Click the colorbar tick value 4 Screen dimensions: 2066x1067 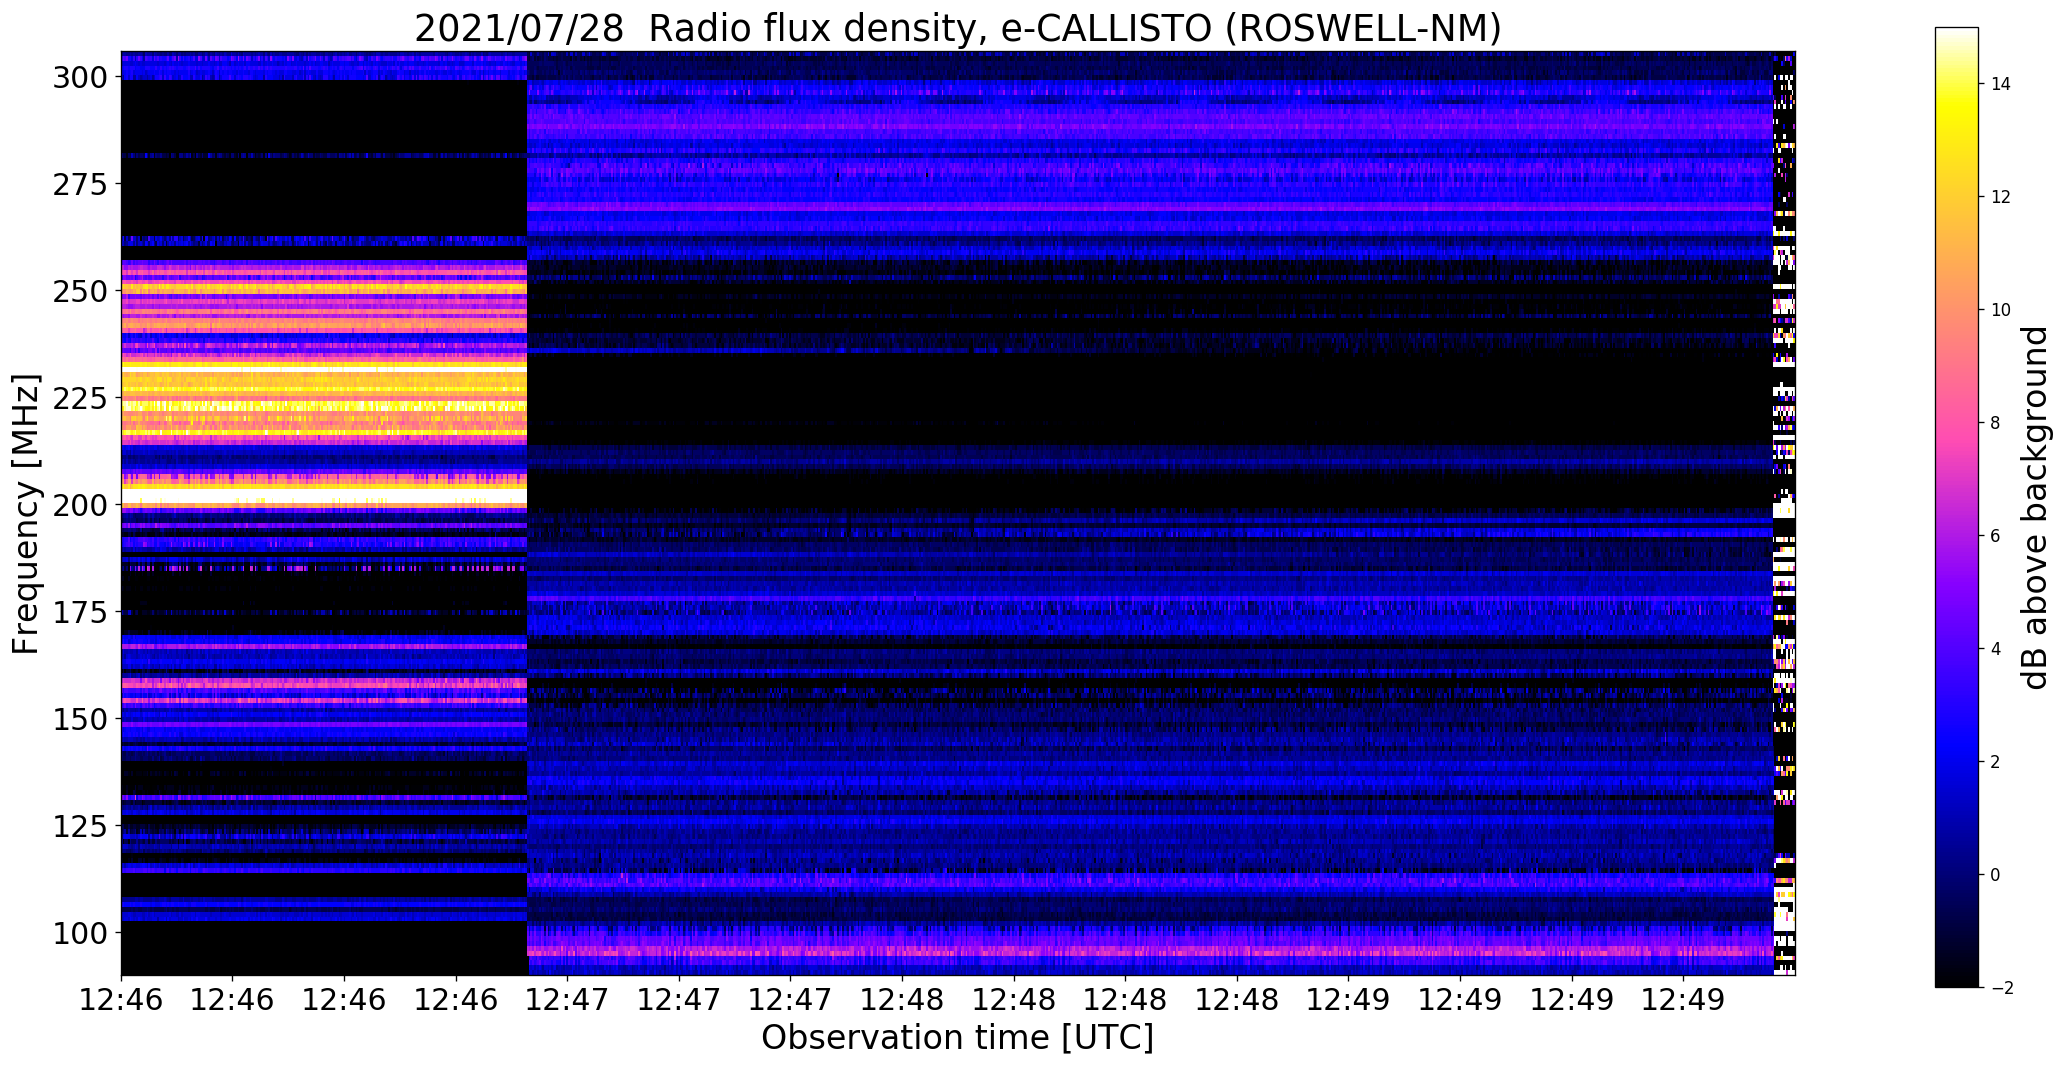(1995, 649)
